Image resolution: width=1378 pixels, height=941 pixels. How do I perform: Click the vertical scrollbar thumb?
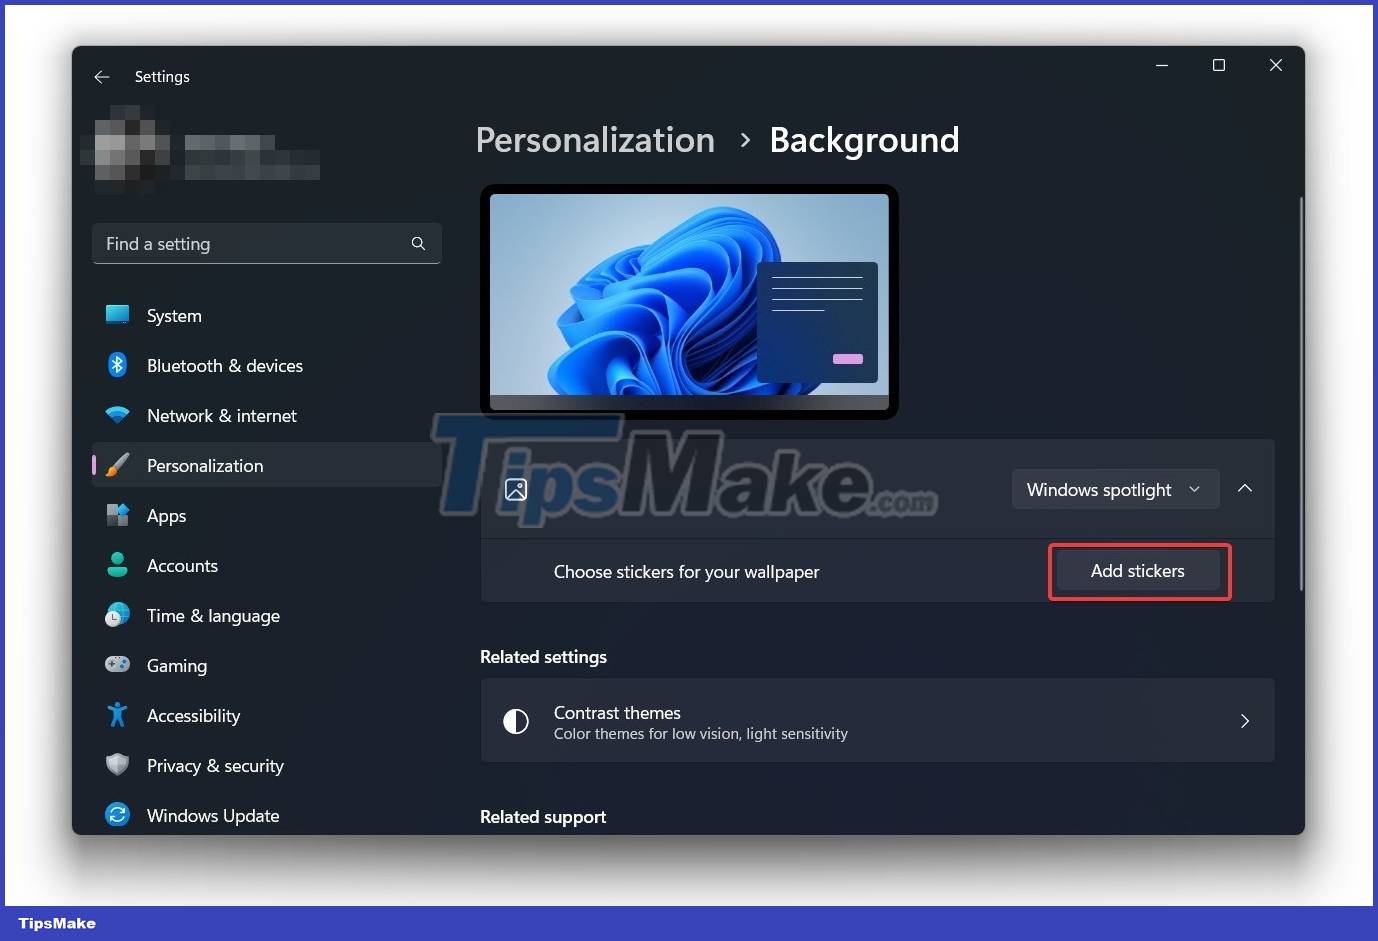[x=1301, y=393]
